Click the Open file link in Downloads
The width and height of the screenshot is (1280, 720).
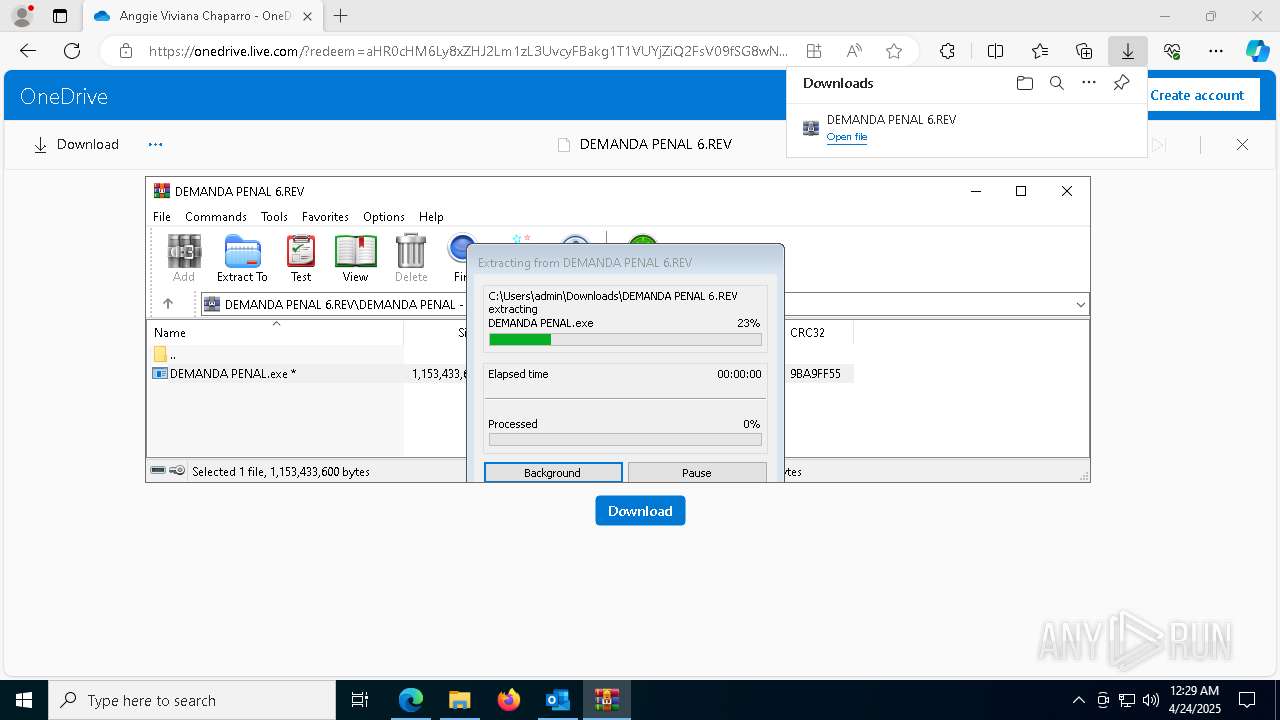pyautogui.click(x=847, y=137)
